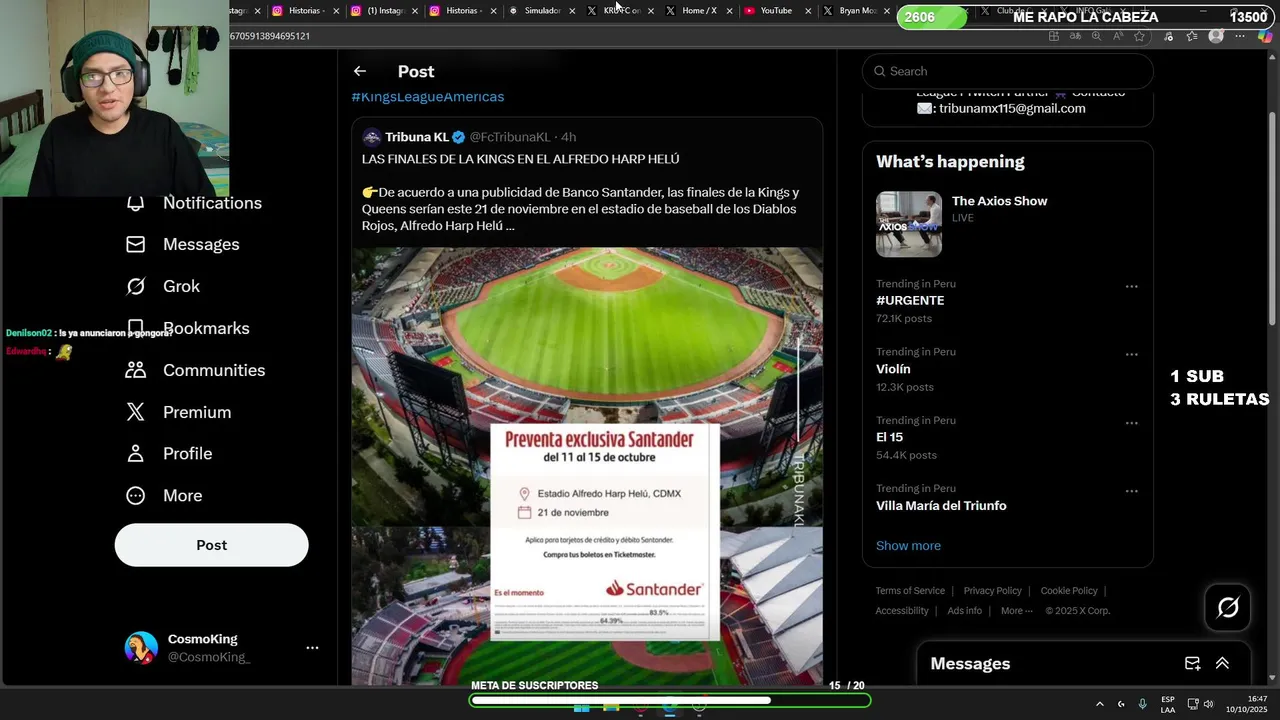The image size is (1280, 720).
Task: Click the Tribuna KL verified badge
Action: (x=459, y=137)
